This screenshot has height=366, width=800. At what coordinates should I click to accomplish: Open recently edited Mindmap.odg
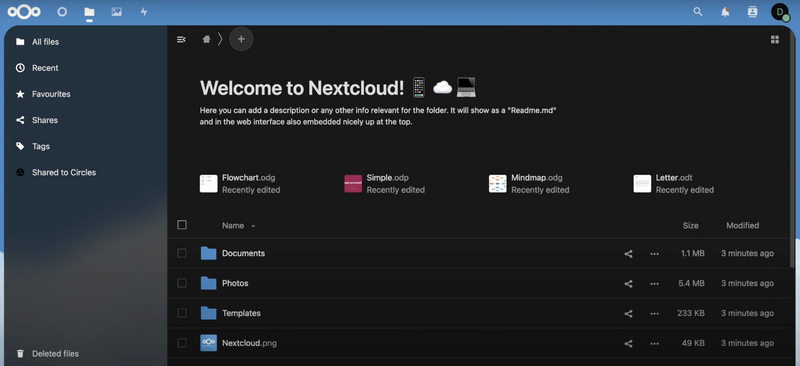coord(529,184)
